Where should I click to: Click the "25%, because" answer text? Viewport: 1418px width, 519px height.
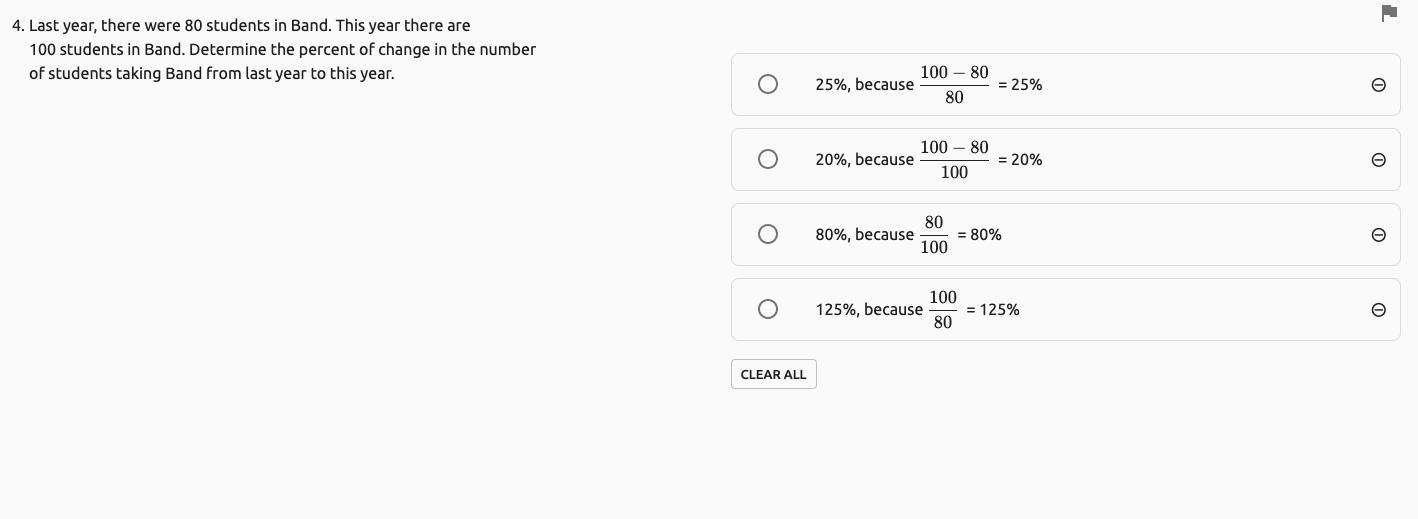click(864, 85)
